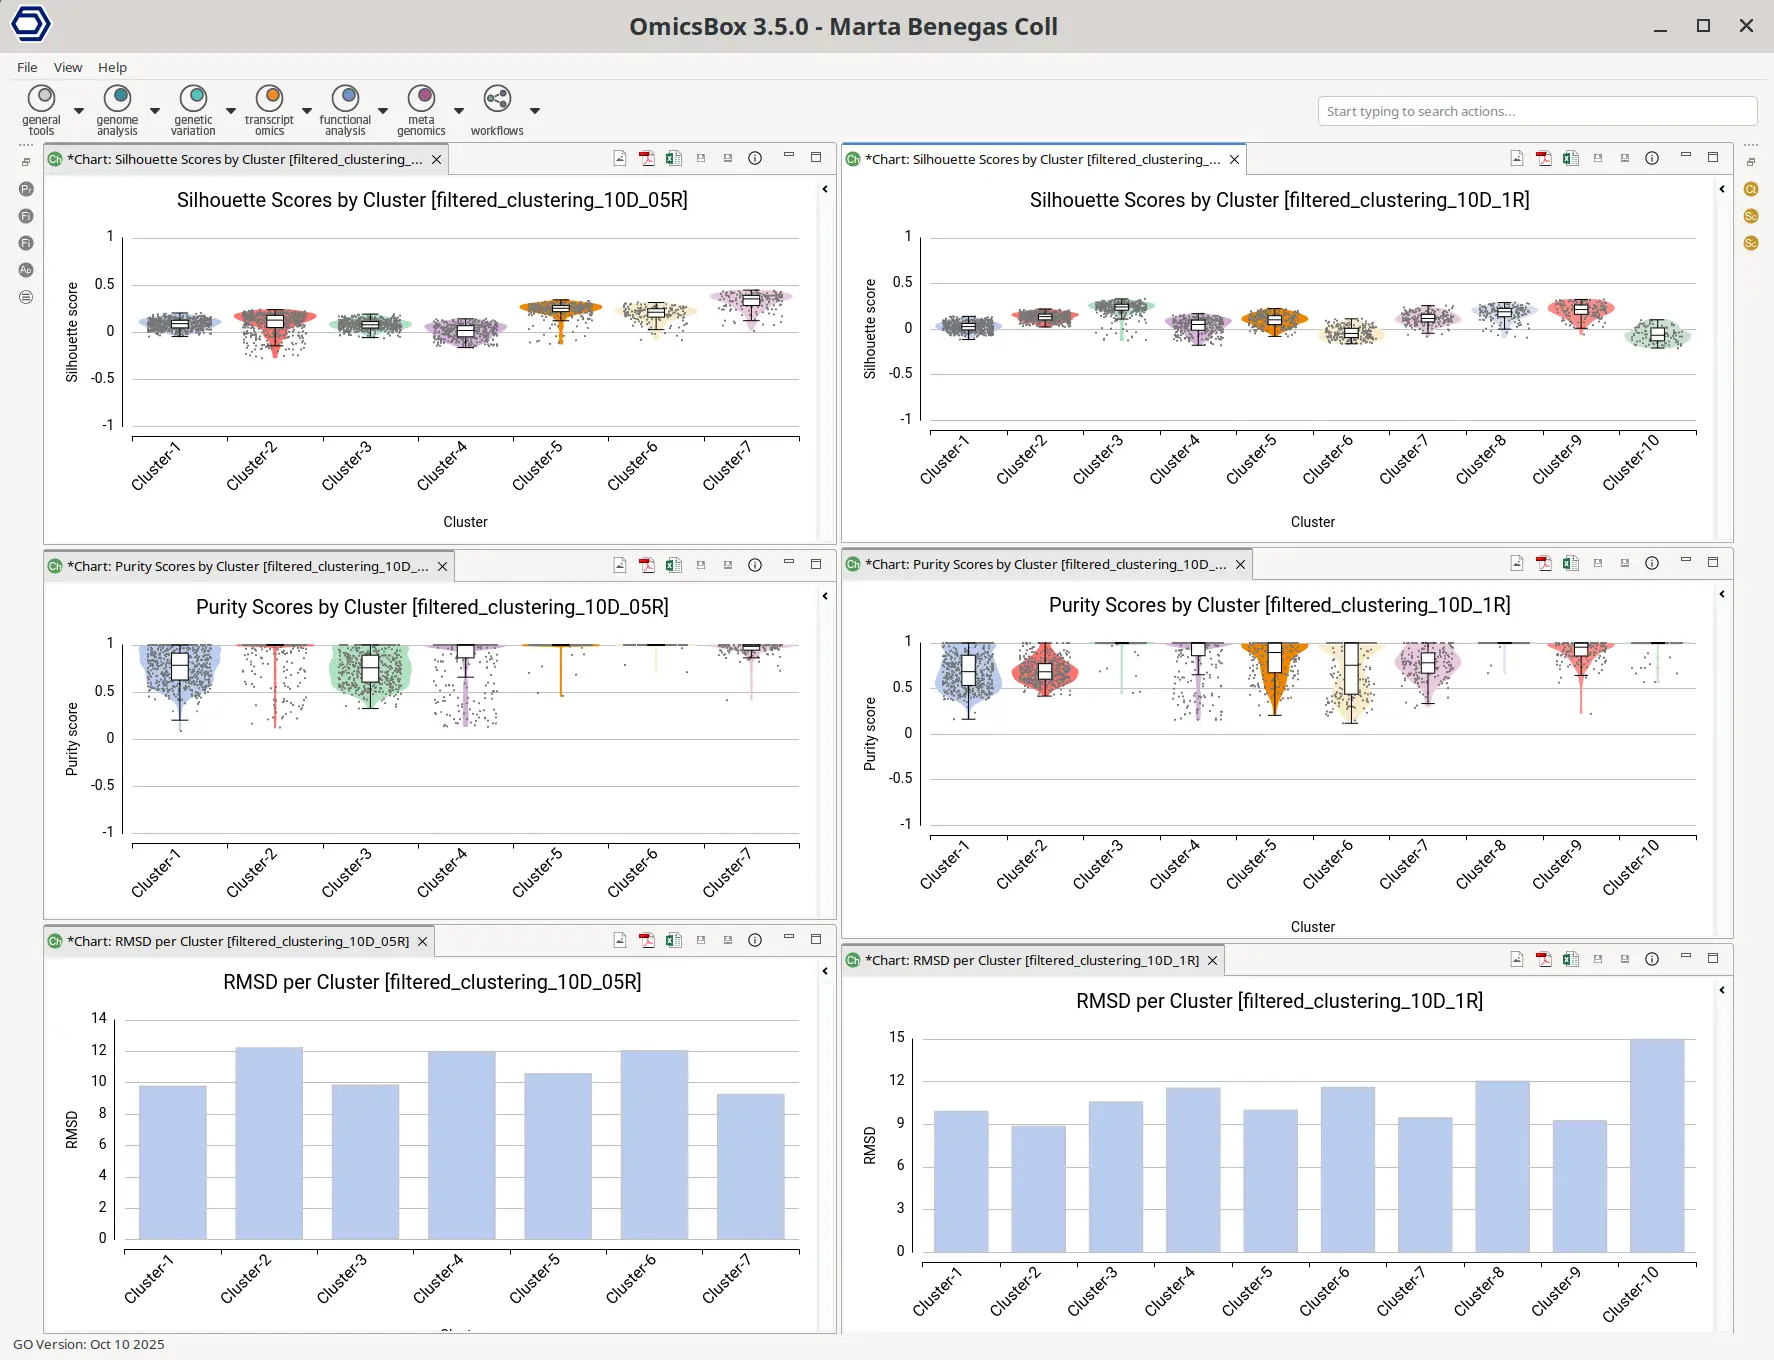Open the workflows toolbar icon

pyautogui.click(x=497, y=99)
